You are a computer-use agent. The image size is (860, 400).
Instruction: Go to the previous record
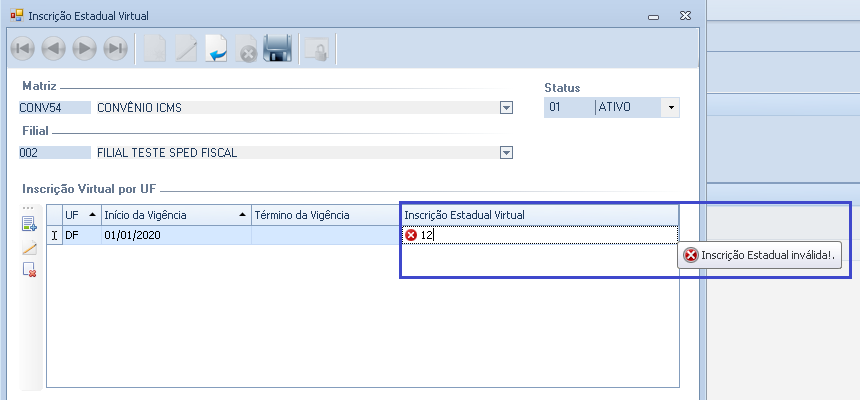53,48
